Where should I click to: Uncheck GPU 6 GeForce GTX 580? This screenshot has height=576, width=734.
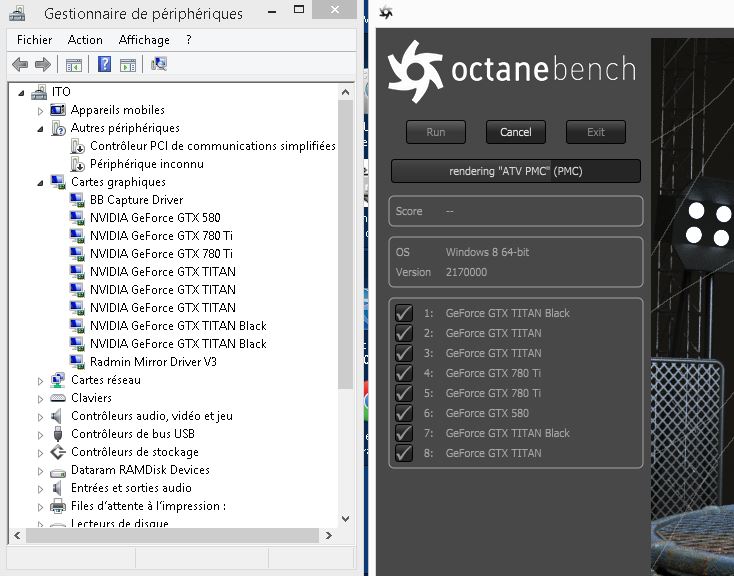point(404,413)
